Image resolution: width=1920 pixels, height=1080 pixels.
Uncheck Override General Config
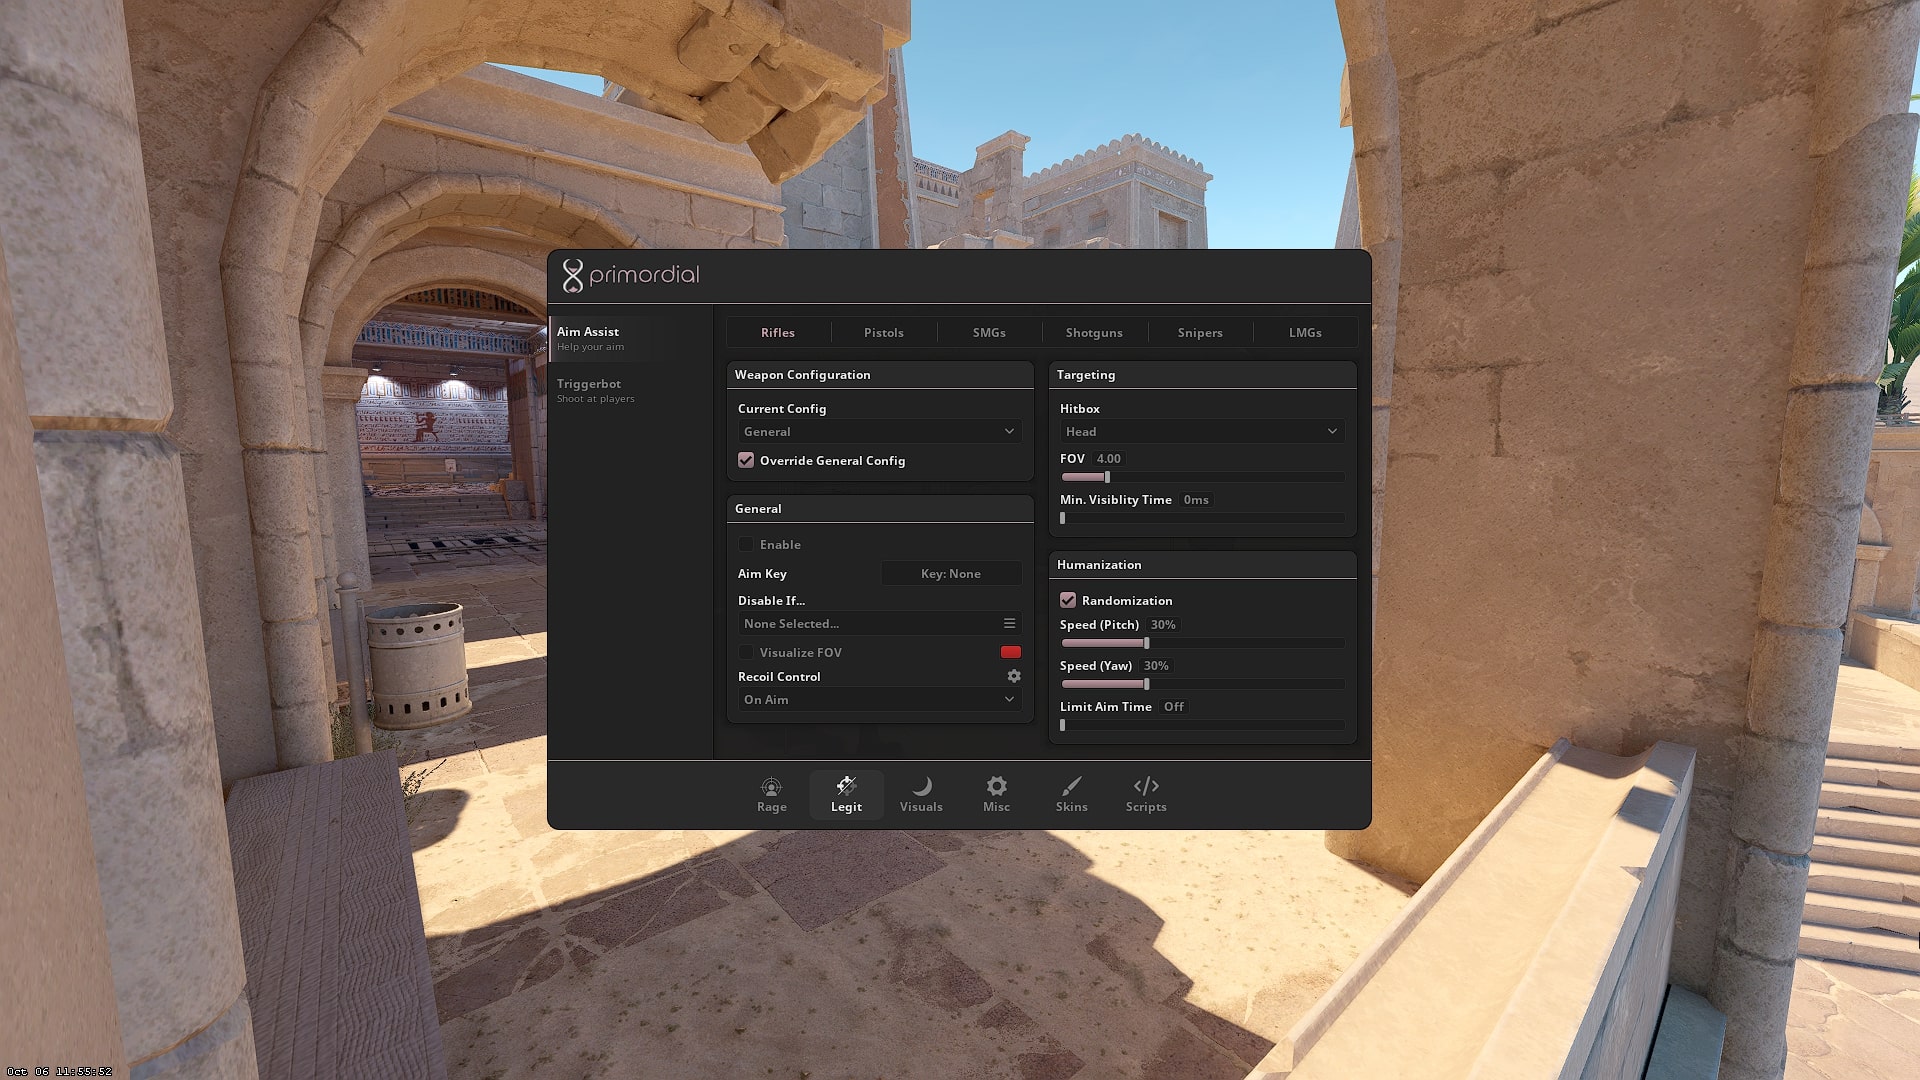[746, 460]
